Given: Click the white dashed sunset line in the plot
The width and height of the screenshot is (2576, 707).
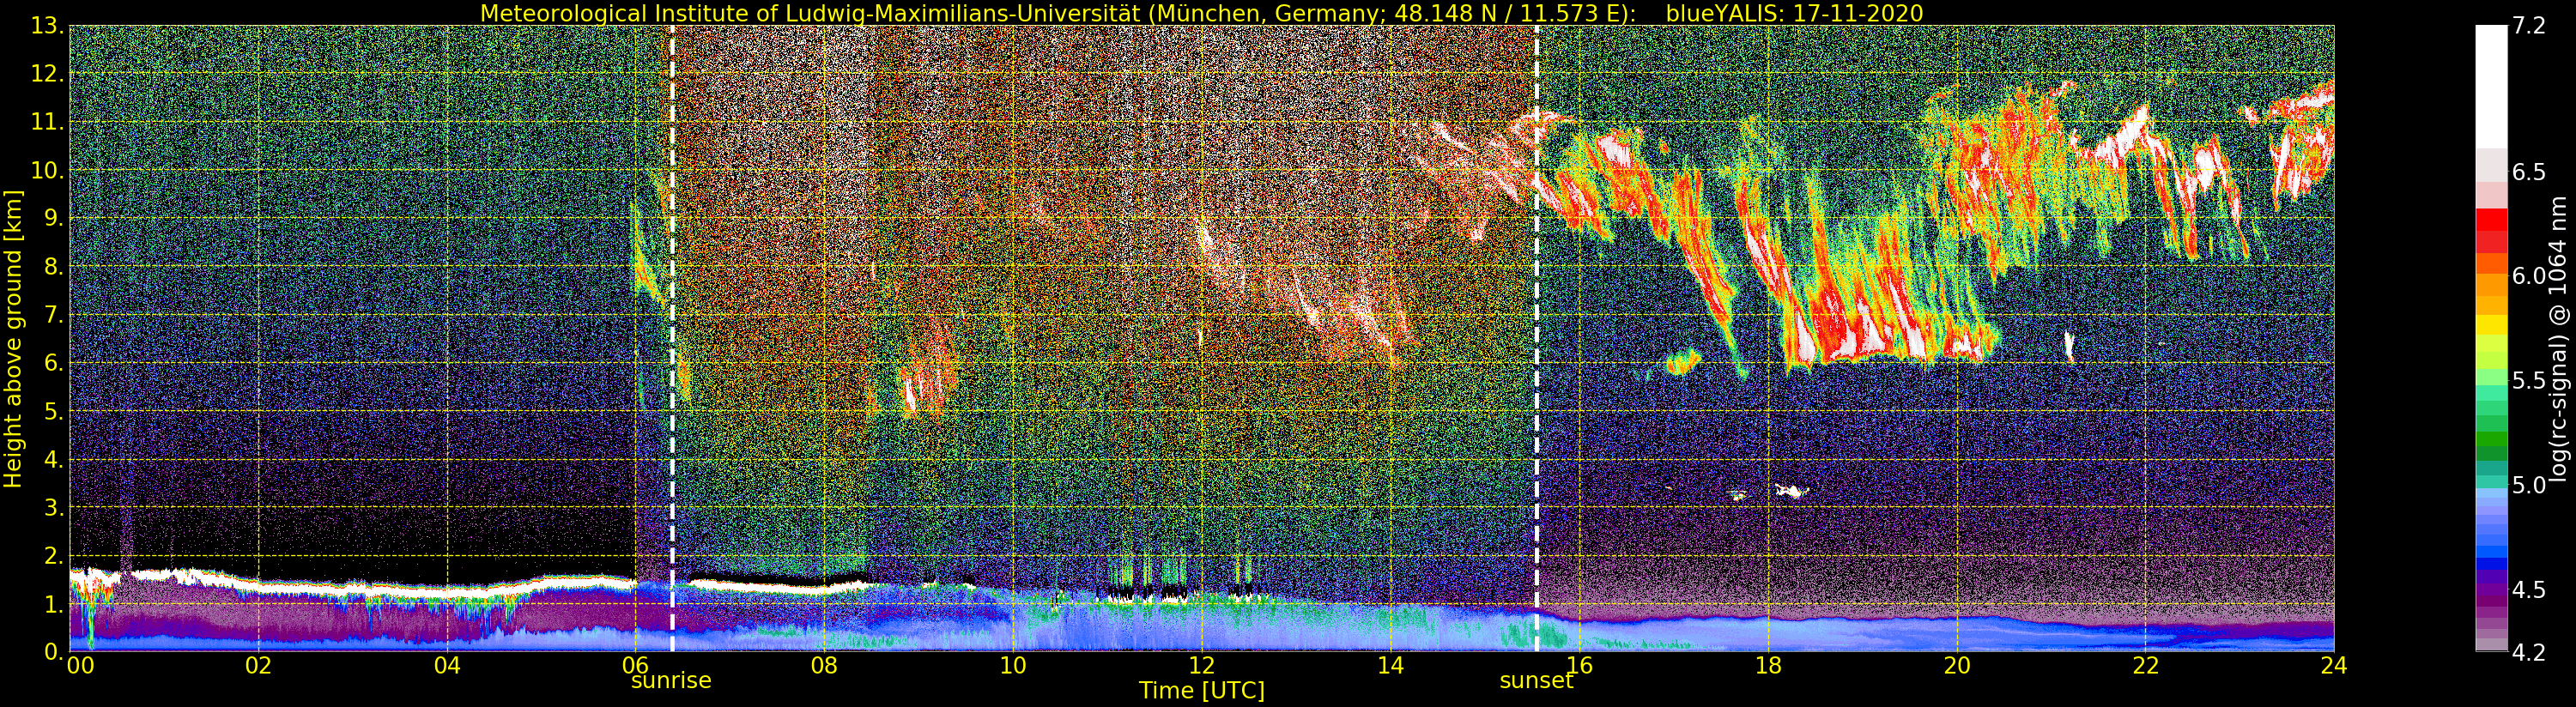Looking at the screenshot, I should (x=1537, y=338).
